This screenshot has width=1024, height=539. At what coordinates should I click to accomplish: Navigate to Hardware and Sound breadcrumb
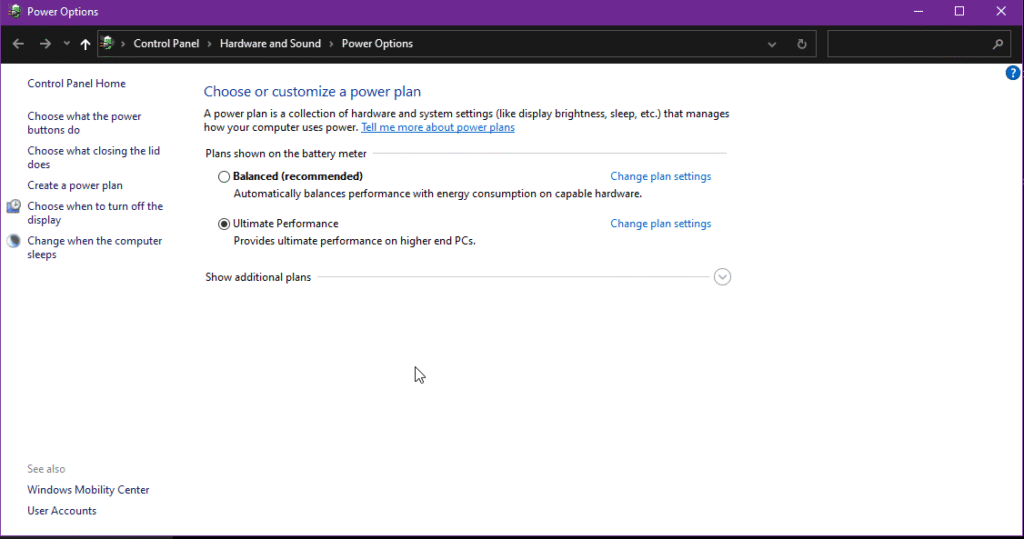(270, 44)
